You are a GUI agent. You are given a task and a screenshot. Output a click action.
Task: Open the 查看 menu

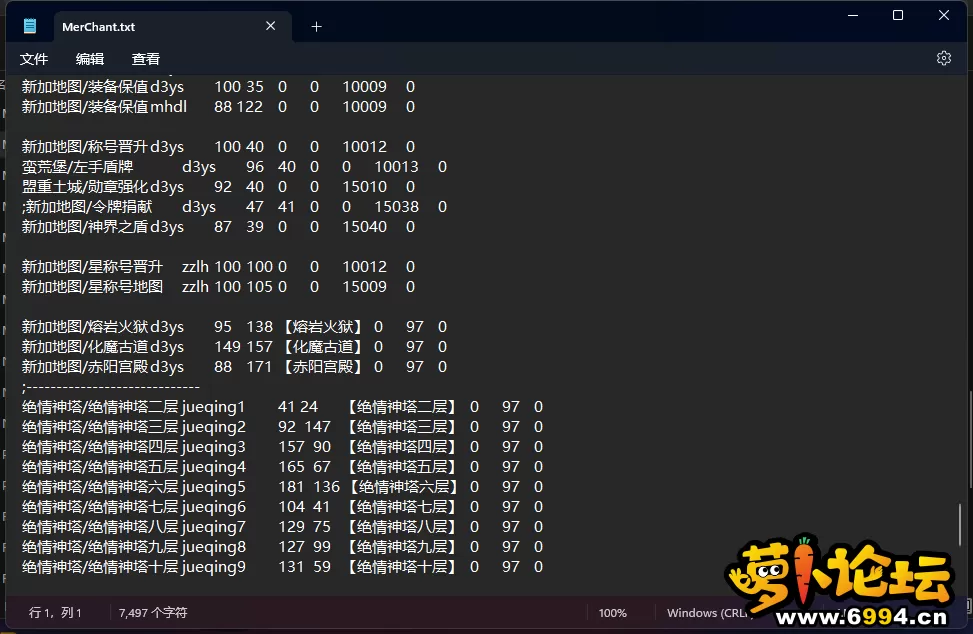(146, 59)
